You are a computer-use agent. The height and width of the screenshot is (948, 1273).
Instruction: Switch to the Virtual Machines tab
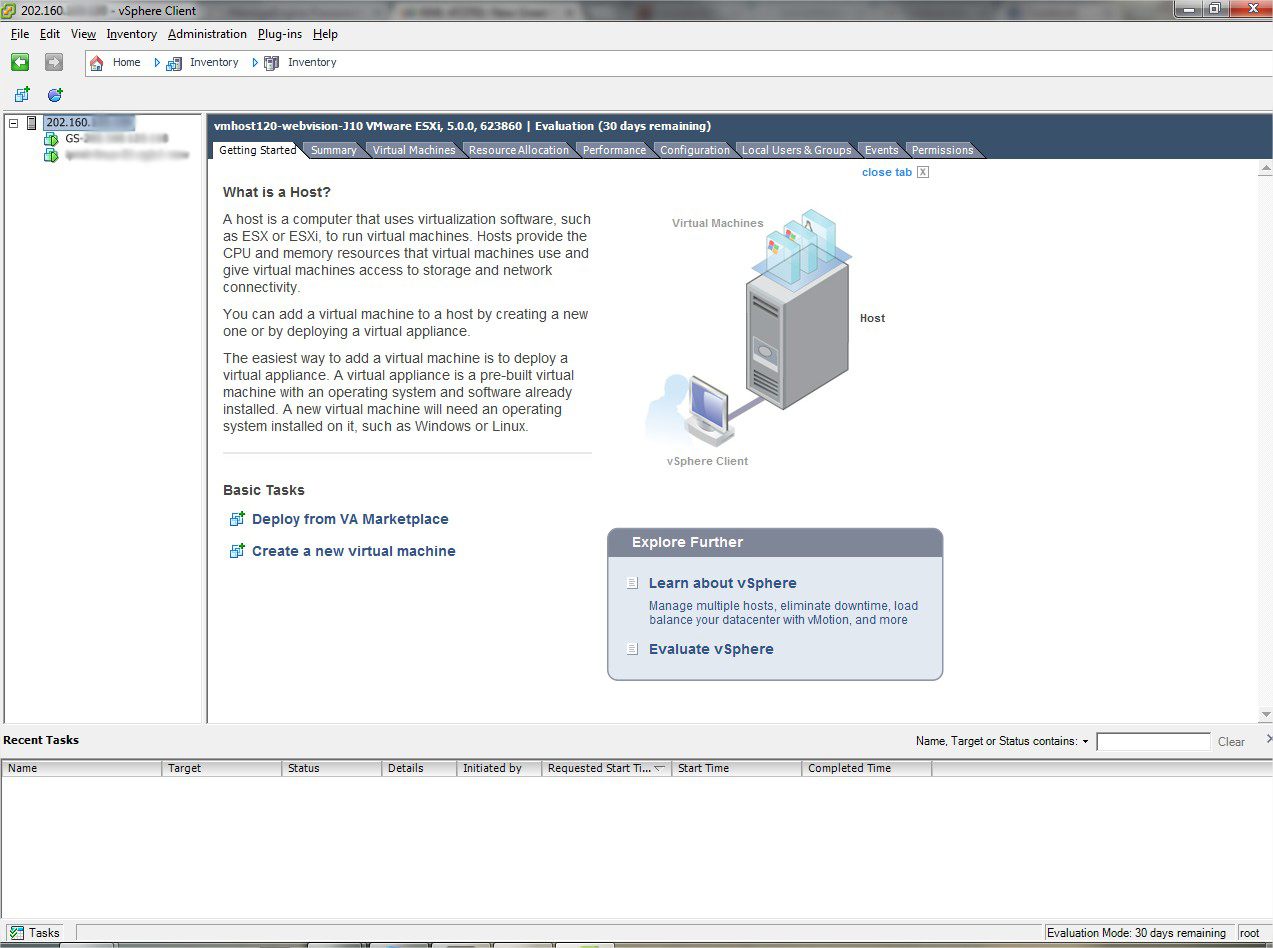click(414, 150)
